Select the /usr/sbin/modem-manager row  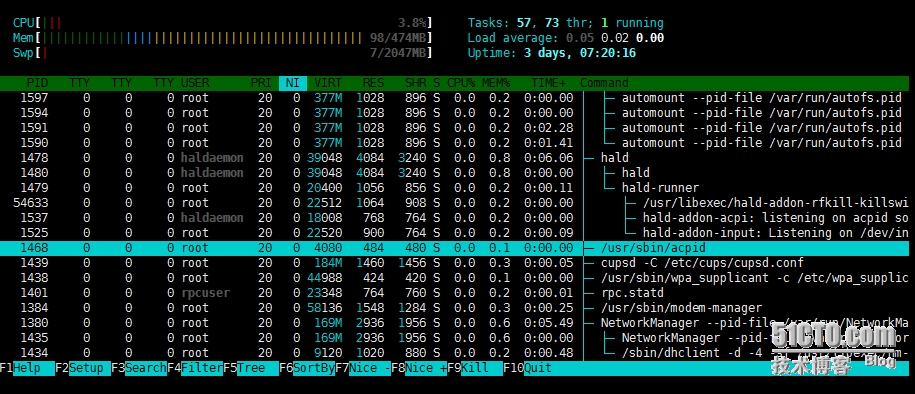pyautogui.click(x=455, y=308)
